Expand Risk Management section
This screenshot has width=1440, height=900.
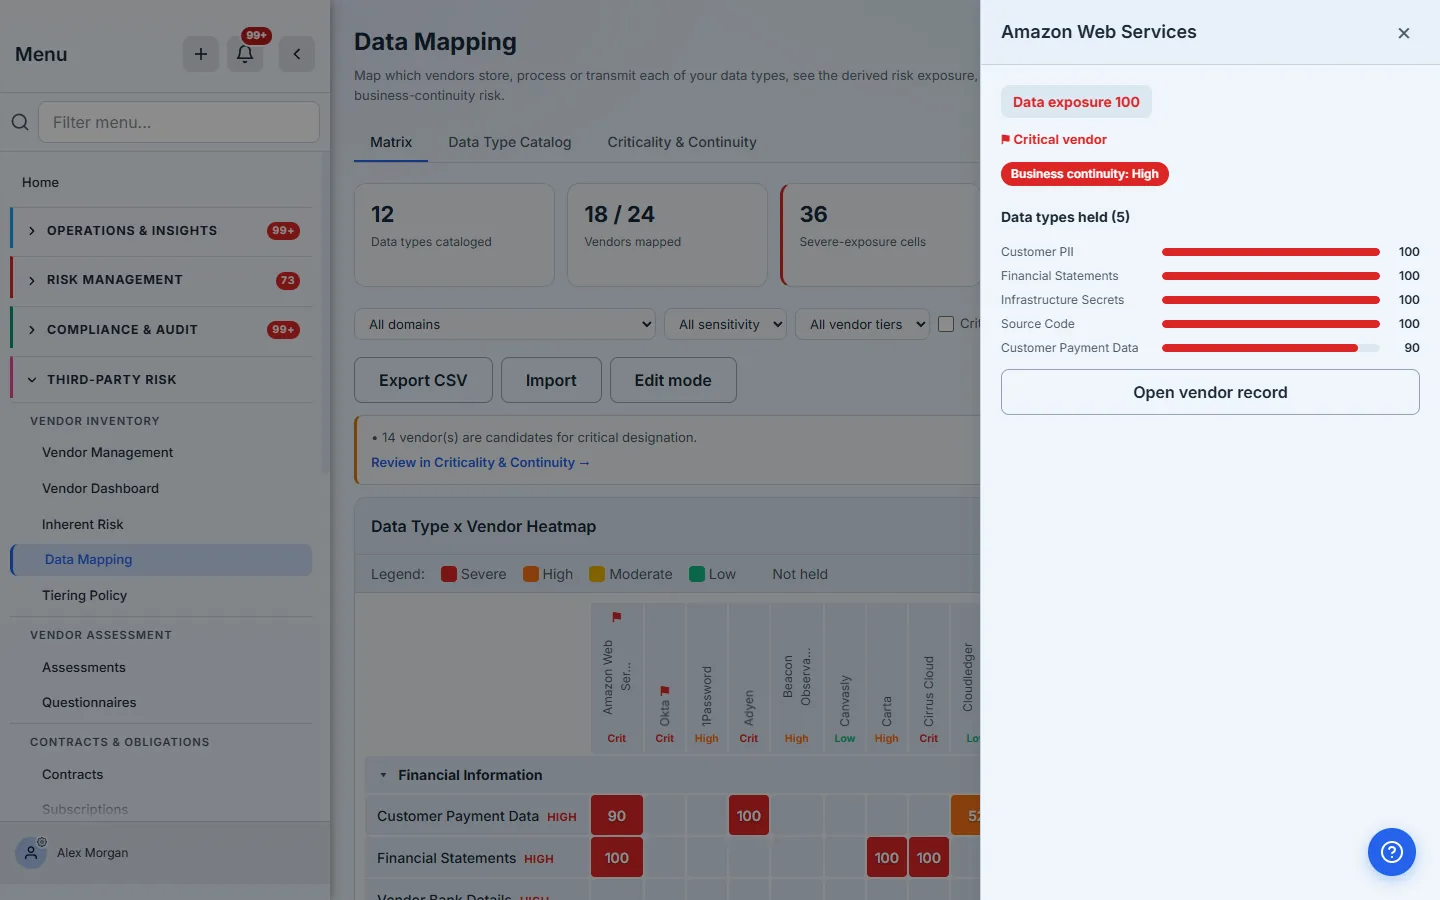pos(162,280)
